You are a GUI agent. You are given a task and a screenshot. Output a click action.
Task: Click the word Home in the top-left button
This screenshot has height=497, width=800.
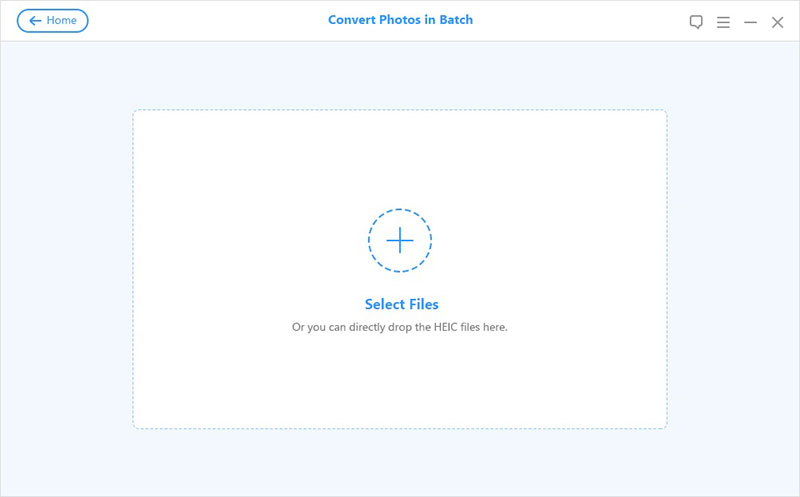click(x=61, y=20)
